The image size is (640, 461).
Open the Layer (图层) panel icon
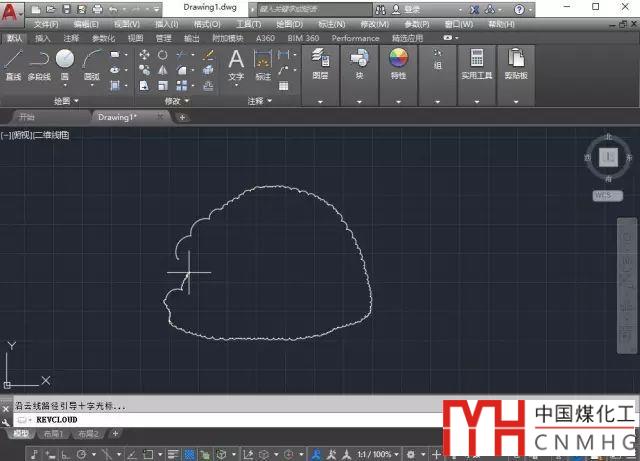pos(320,60)
